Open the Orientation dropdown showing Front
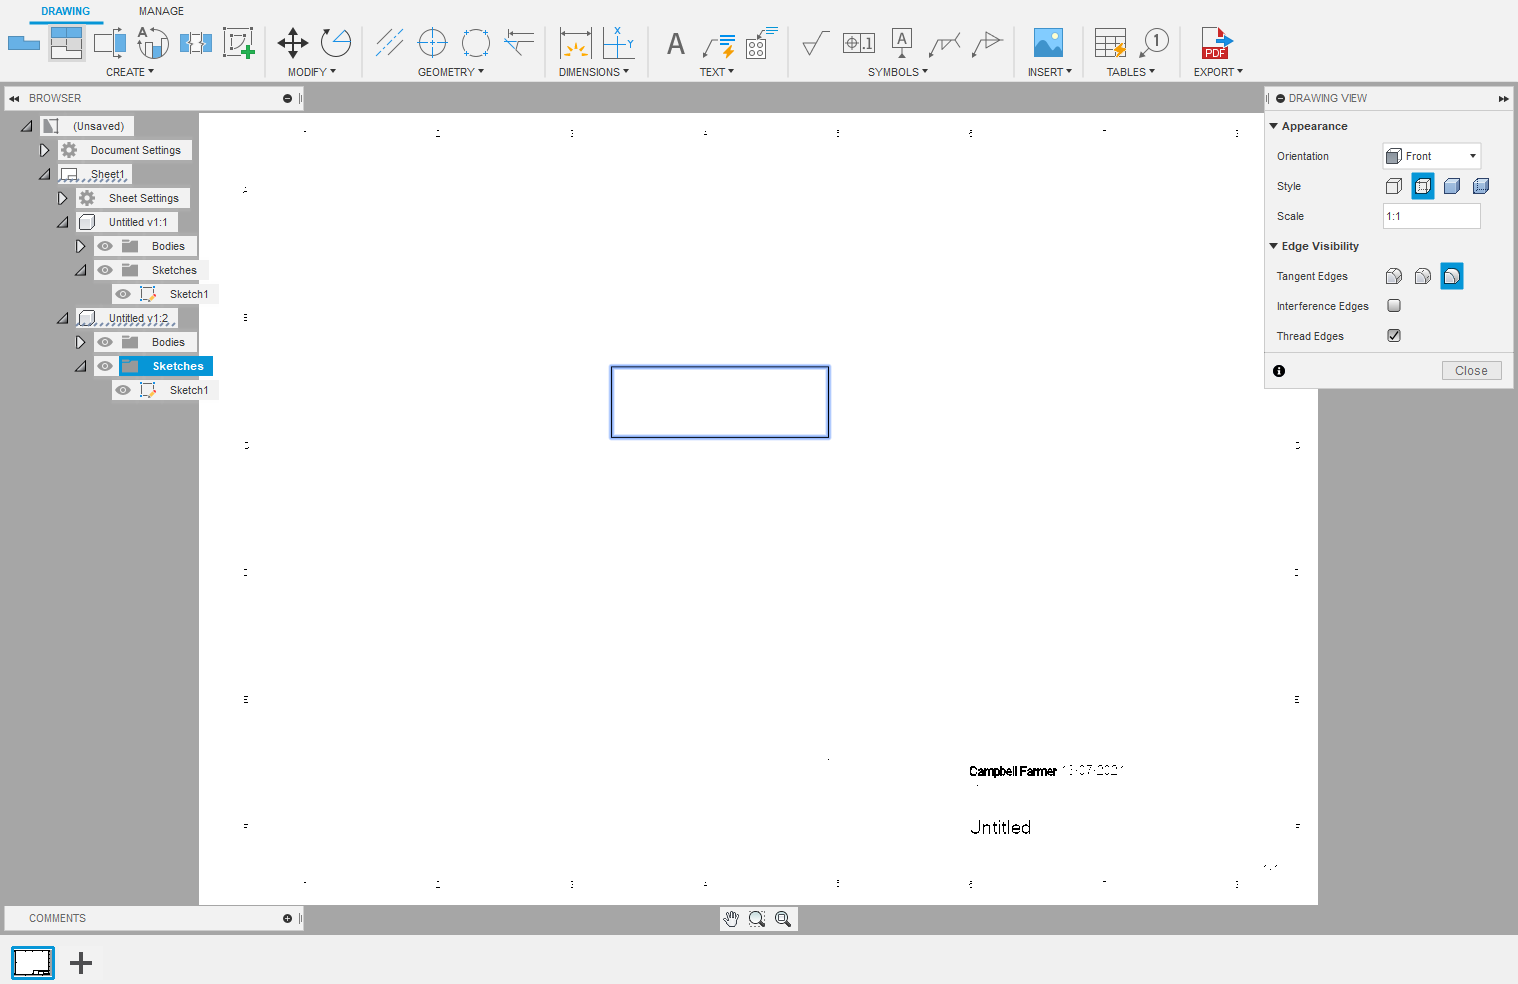1518x984 pixels. coord(1431,156)
